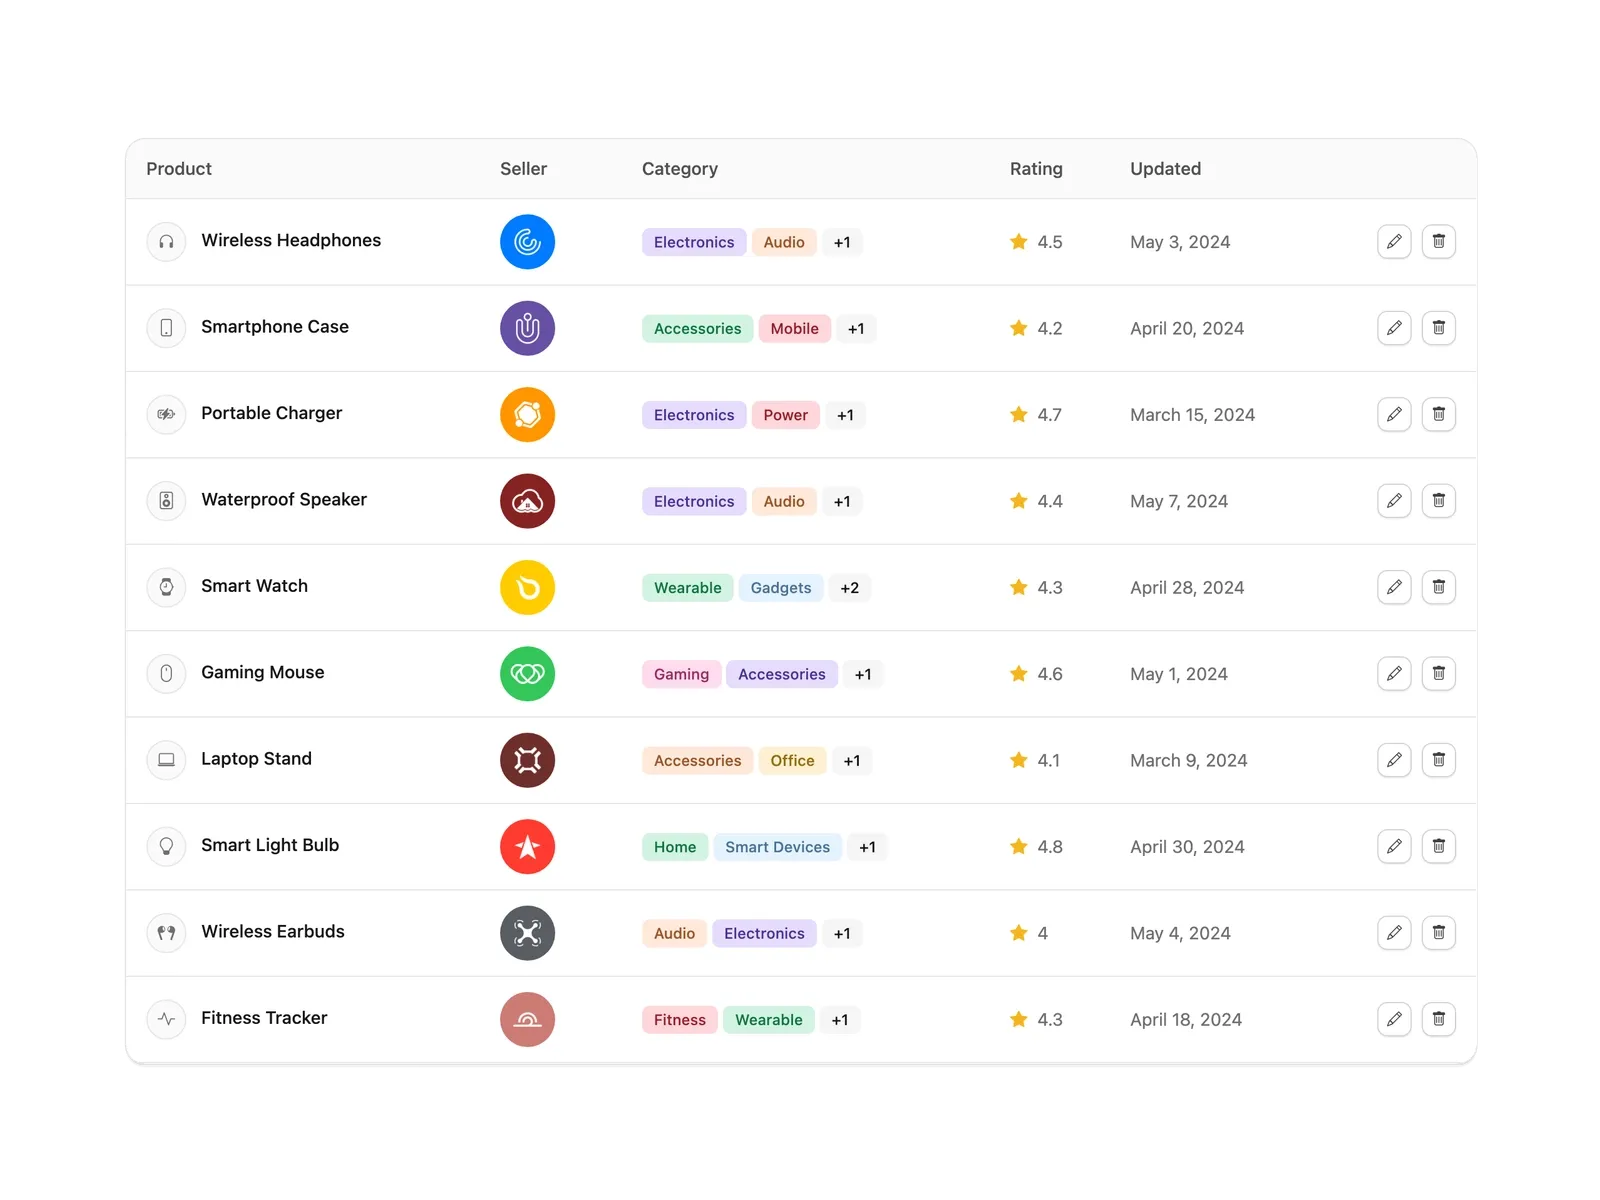
Task: Edit the Wireless Headphones row
Action: pyautogui.click(x=1394, y=241)
